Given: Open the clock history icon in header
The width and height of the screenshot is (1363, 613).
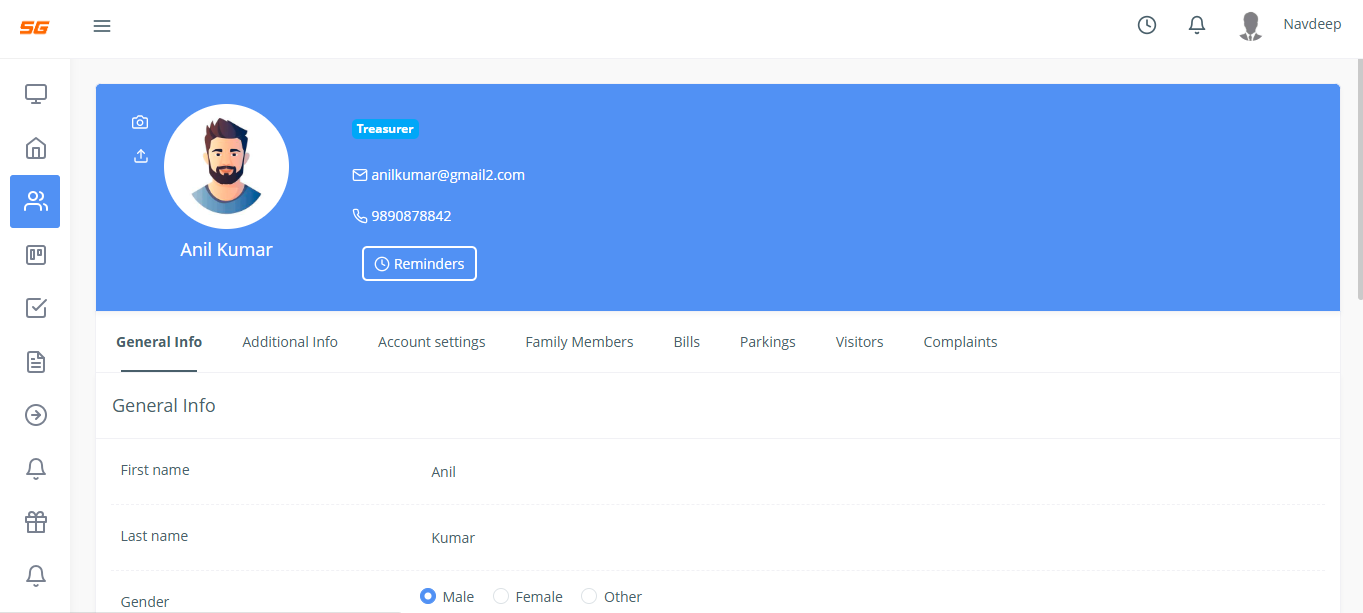Looking at the screenshot, I should tap(1147, 26).
